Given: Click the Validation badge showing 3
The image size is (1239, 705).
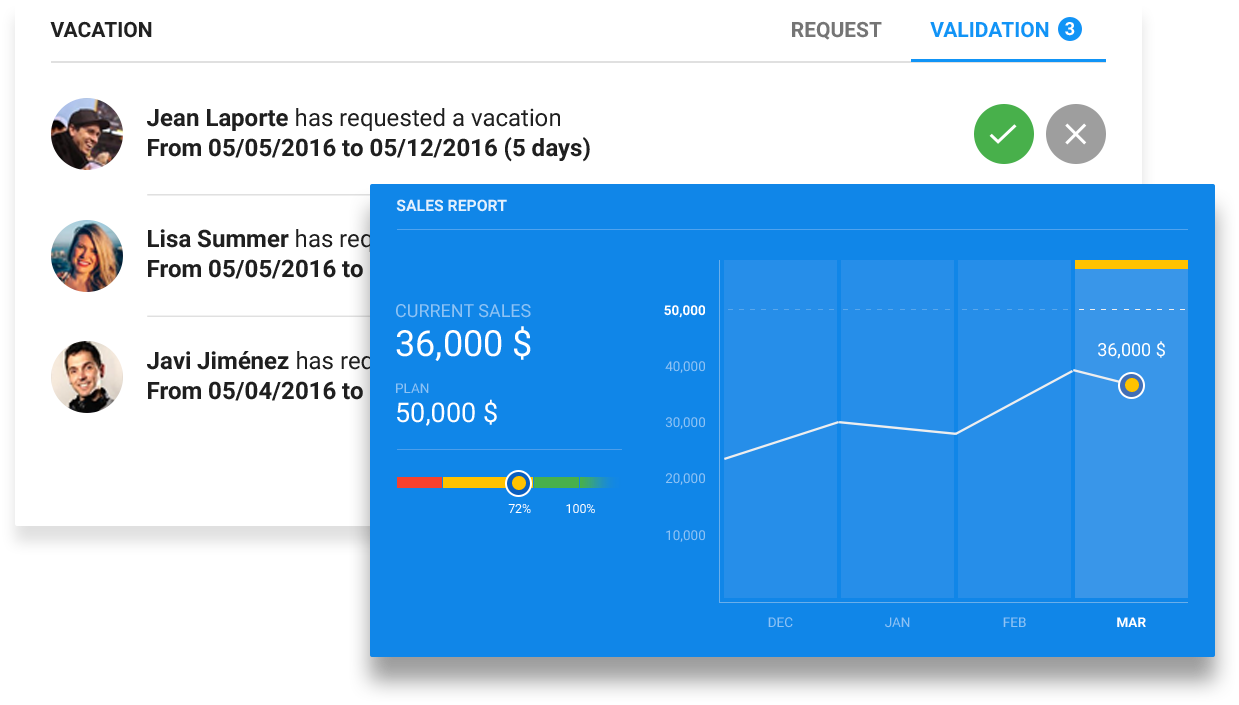Looking at the screenshot, I should [1069, 29].
